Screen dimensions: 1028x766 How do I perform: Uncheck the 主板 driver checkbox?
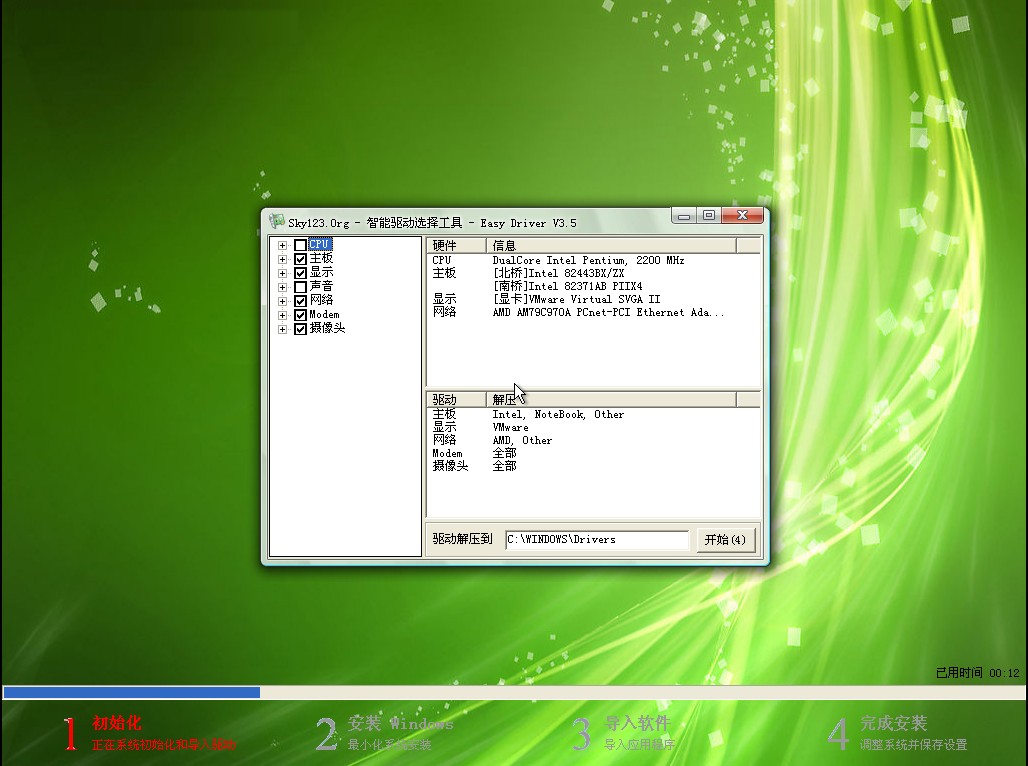tap(300, 259)
